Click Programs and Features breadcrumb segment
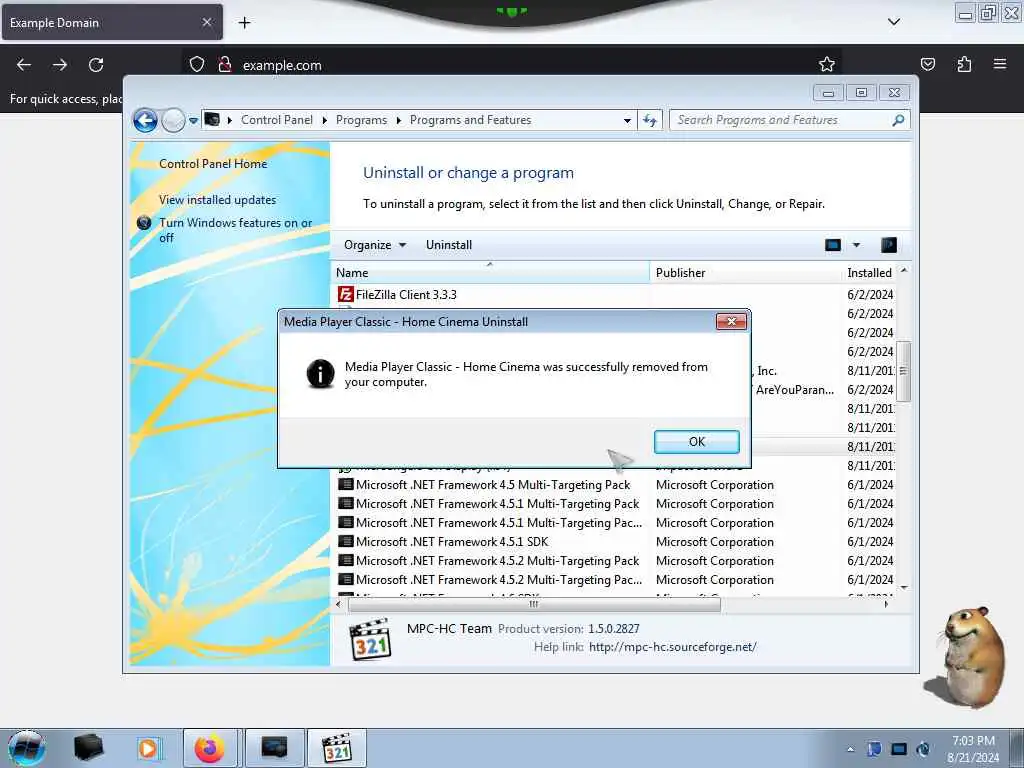 [x=470, y=120]
